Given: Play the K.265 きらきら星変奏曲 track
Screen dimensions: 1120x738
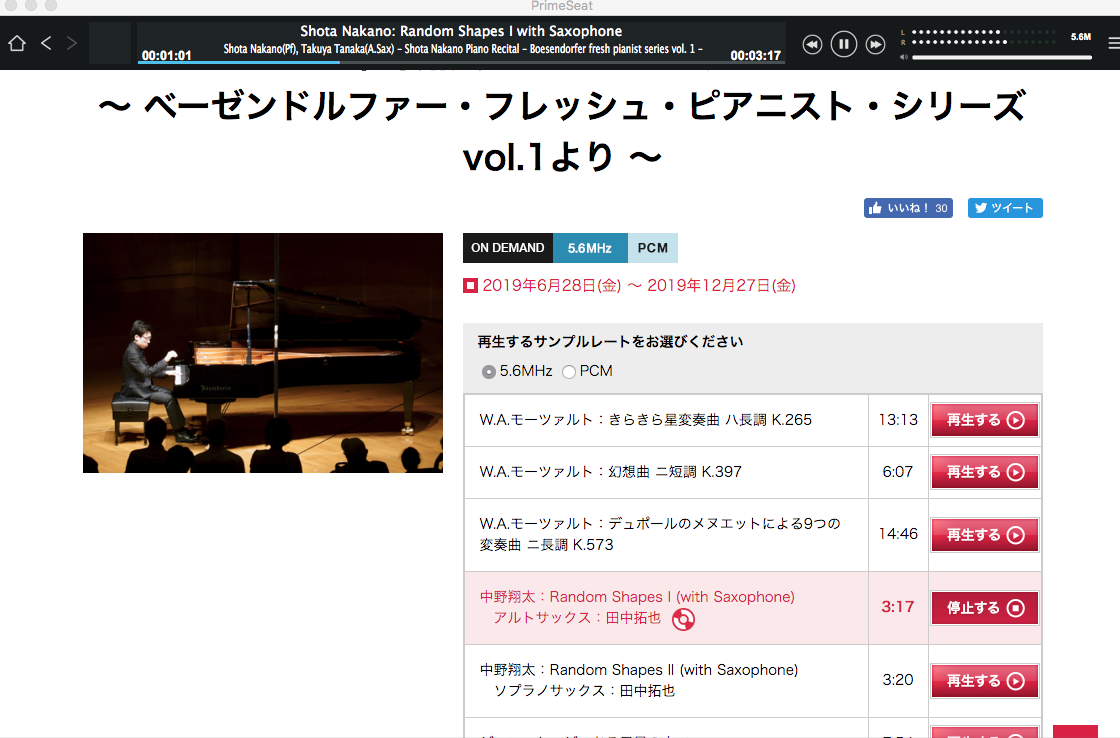Looking at the screenshot, I should coord(984,420).
